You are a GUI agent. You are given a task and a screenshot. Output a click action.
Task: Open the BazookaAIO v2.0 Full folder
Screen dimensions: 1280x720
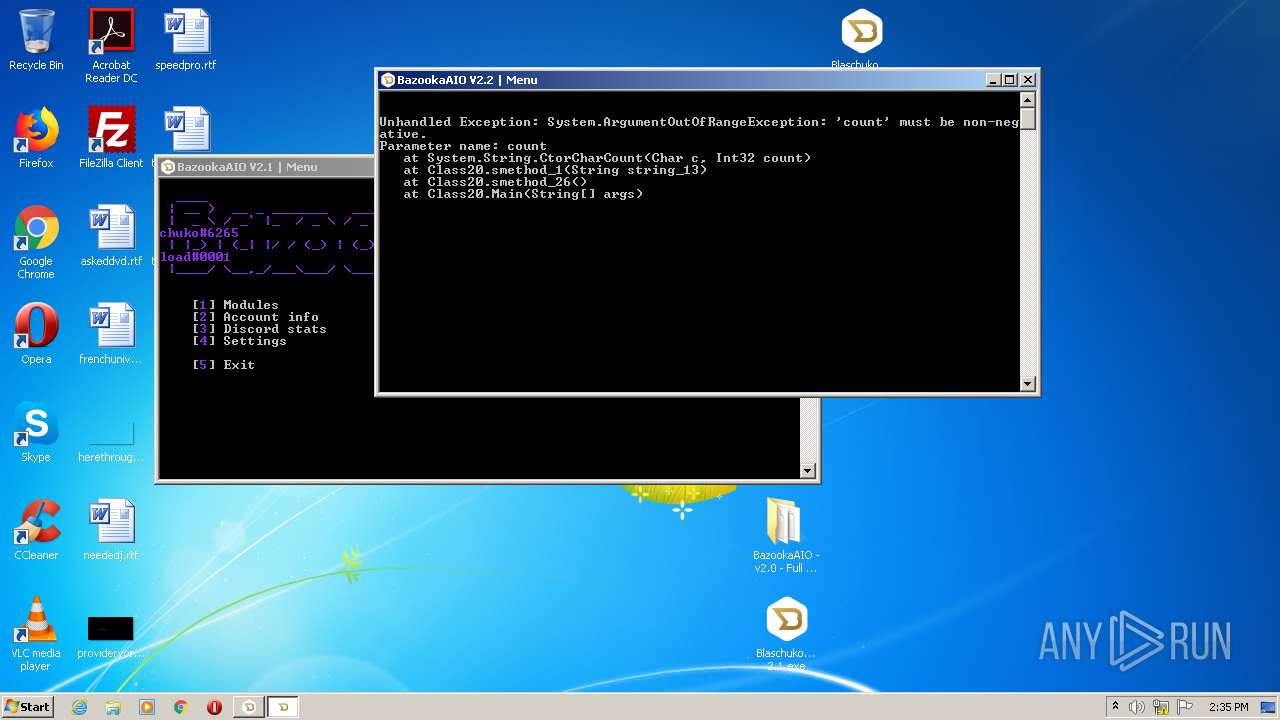(786, 535)
